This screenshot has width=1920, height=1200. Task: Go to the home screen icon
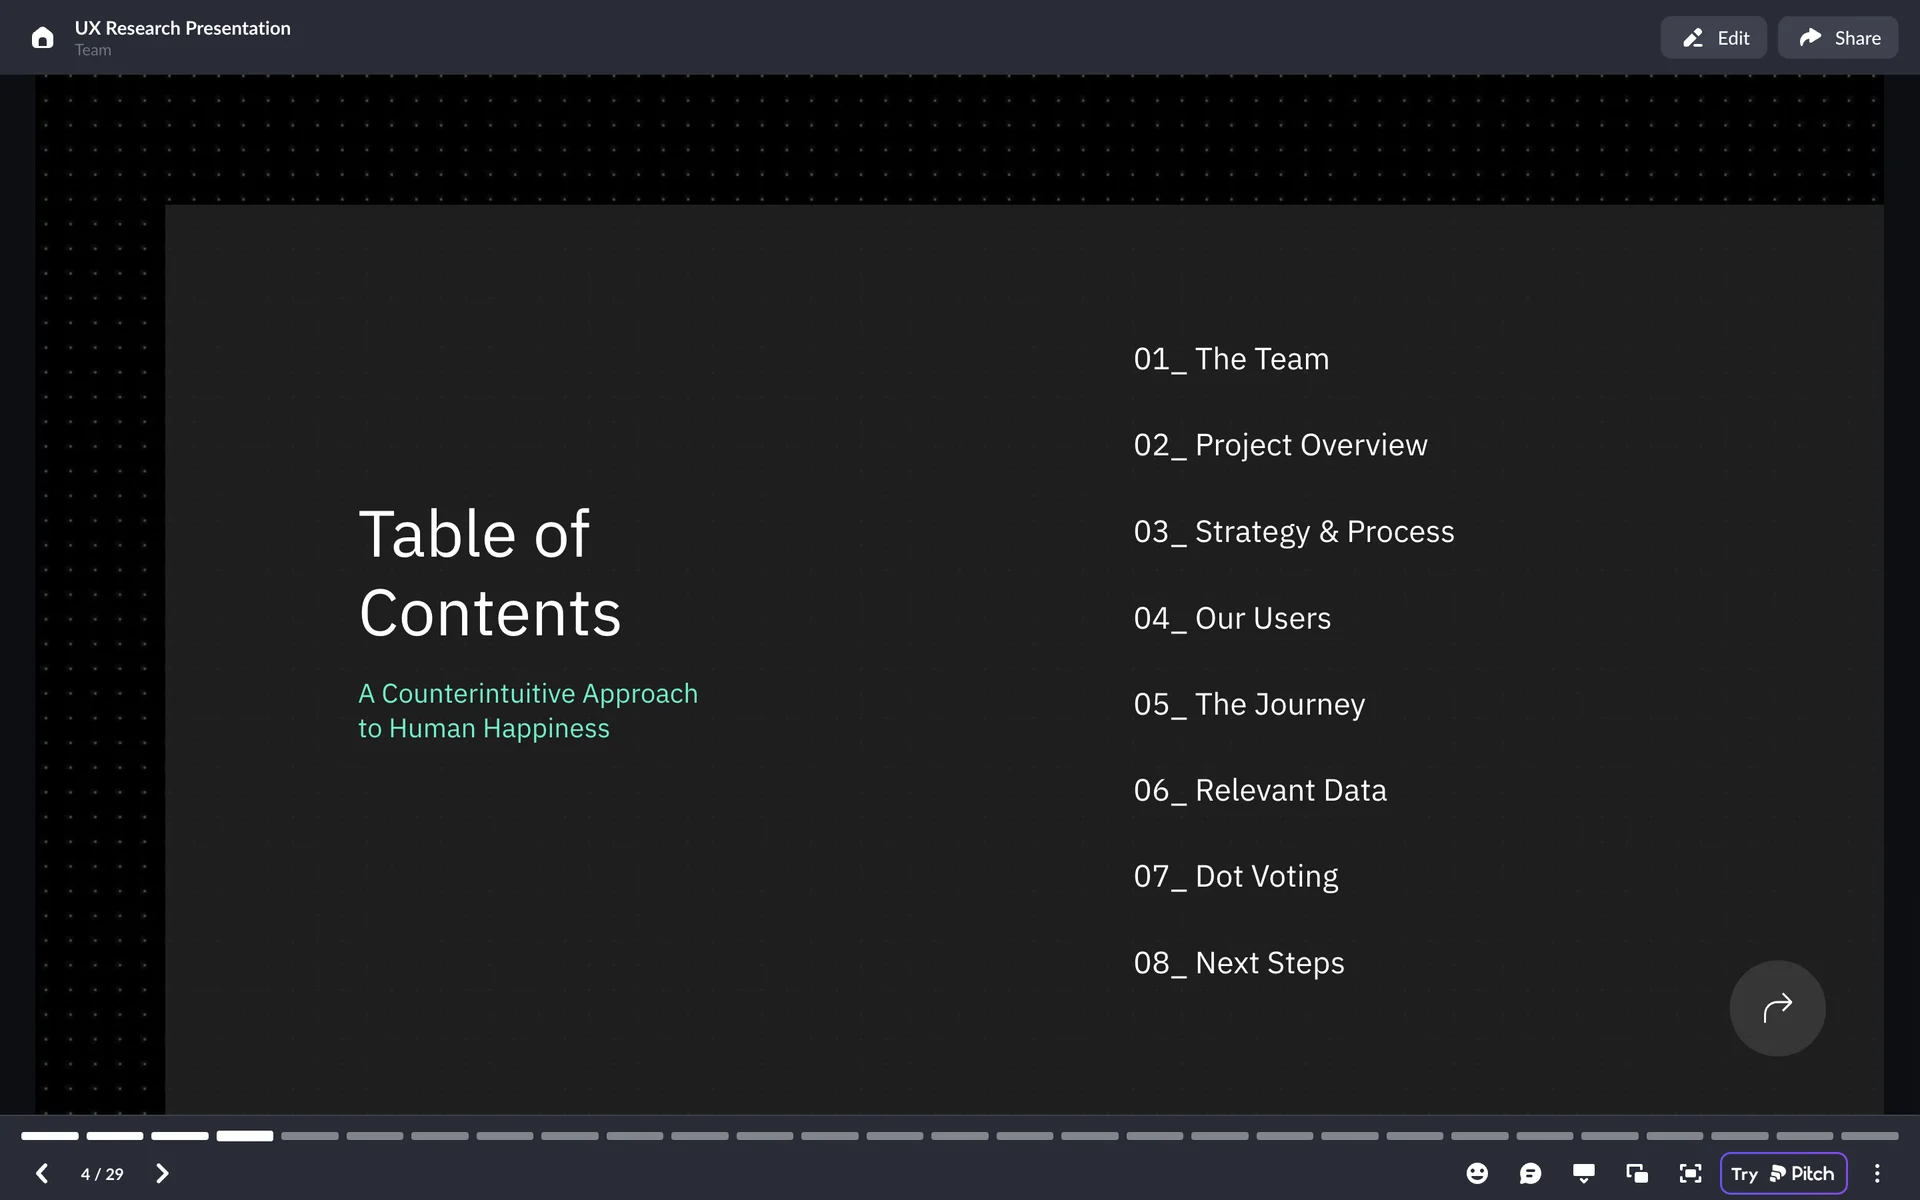42,38
